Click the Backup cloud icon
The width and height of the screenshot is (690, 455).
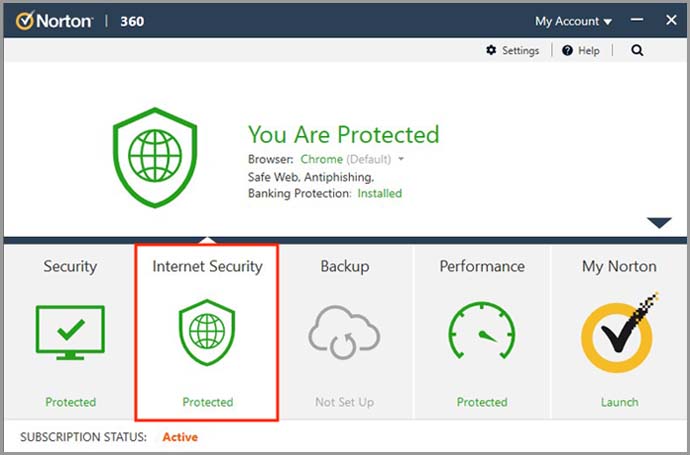(345, 333)
